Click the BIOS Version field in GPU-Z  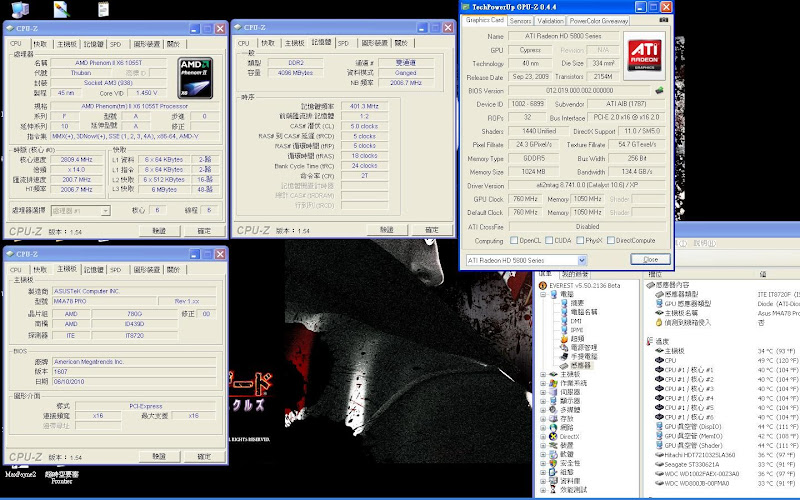pos(580,90)
